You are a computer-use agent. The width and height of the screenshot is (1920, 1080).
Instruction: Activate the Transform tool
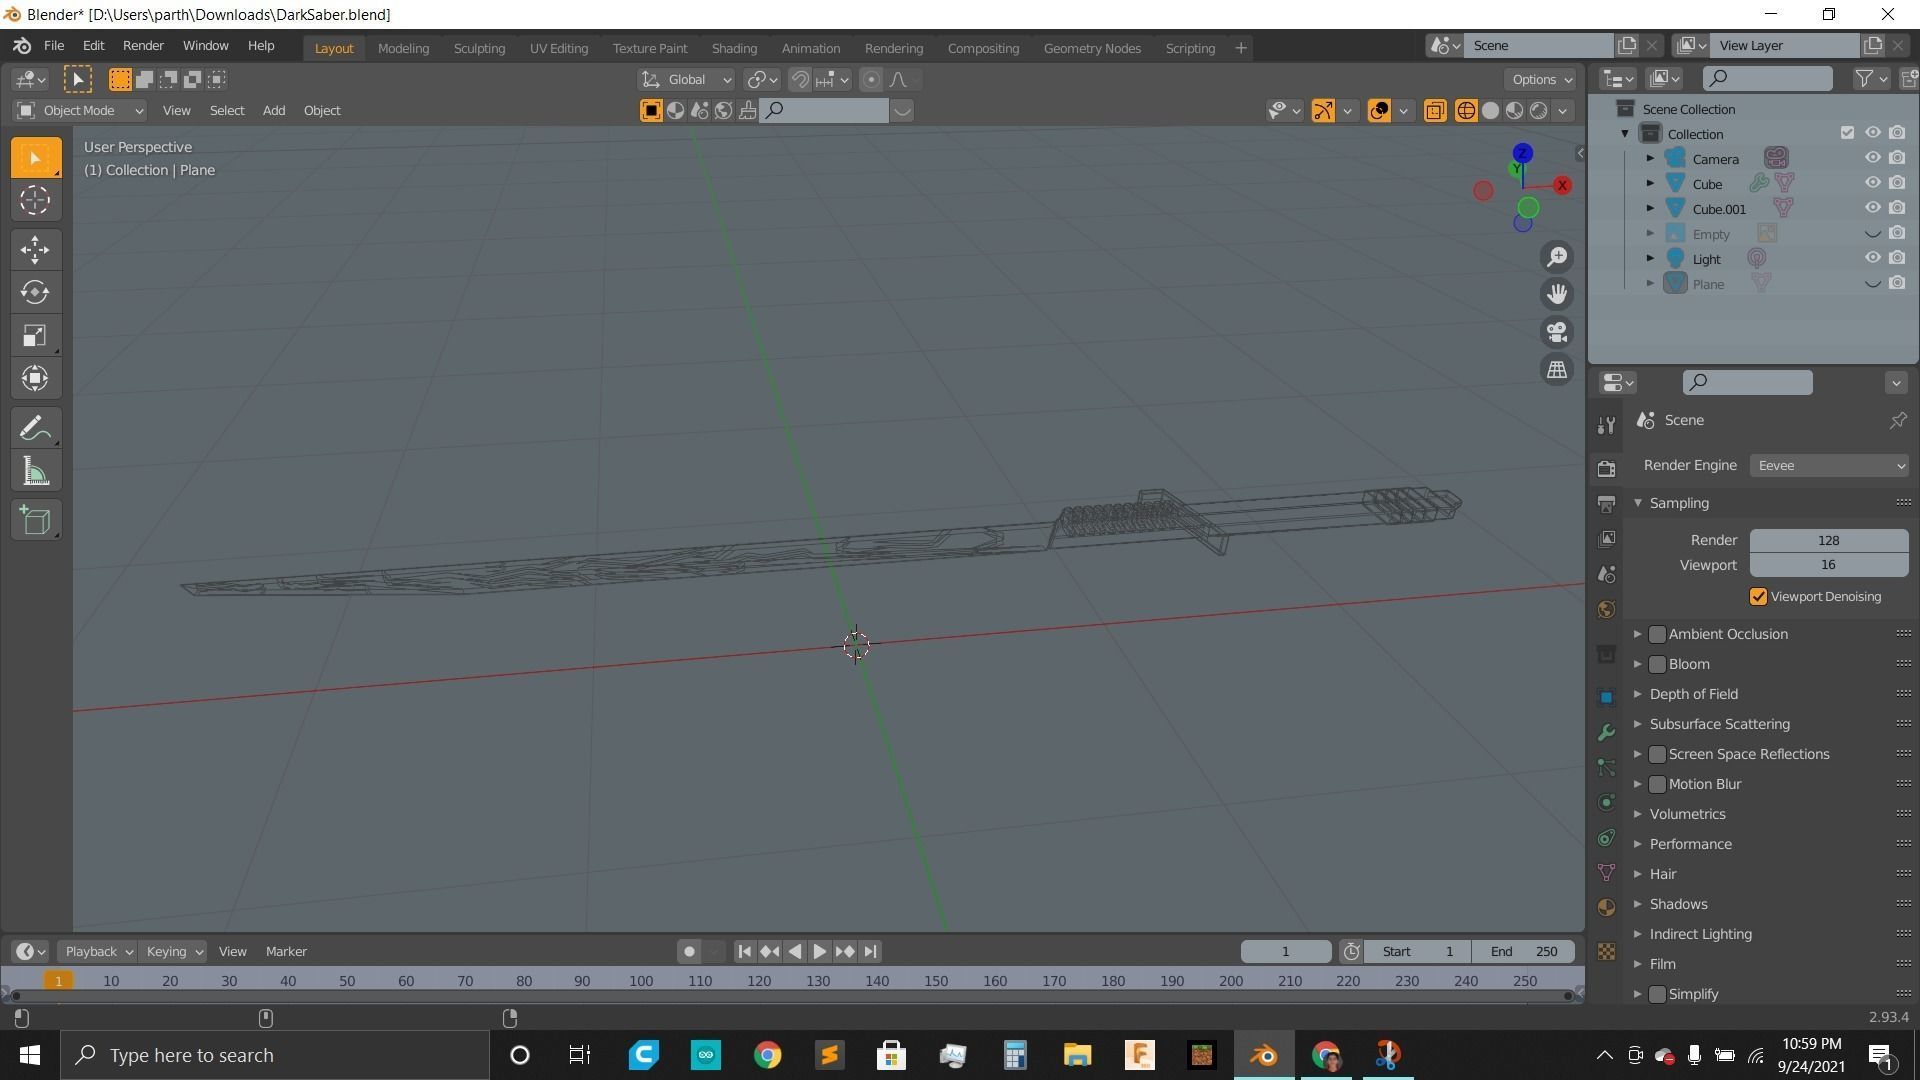(x=35, y=378)
